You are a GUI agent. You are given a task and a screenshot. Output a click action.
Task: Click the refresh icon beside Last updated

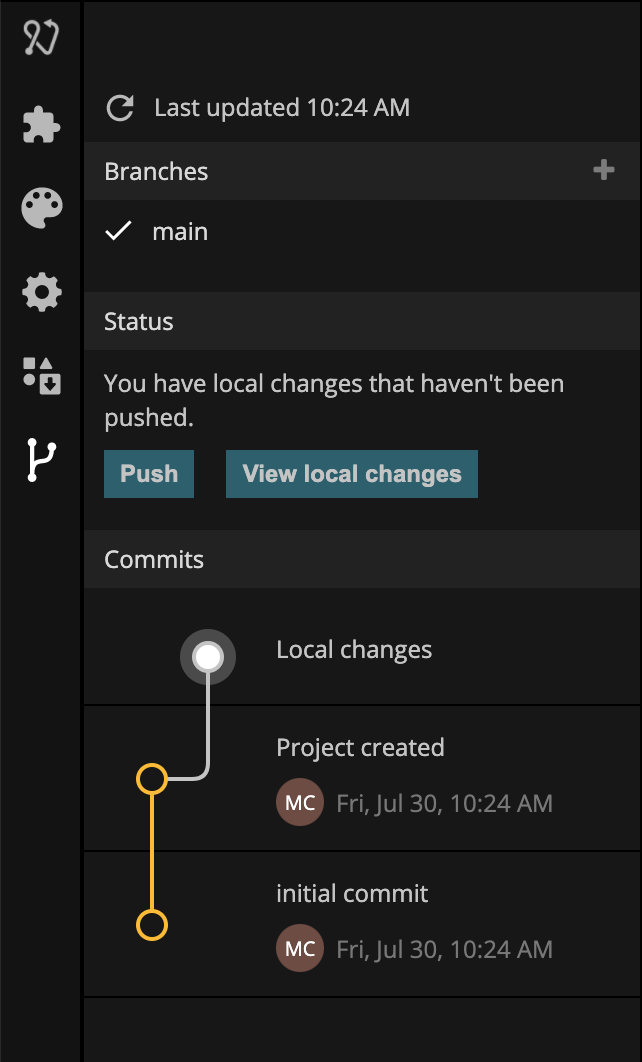121,108
